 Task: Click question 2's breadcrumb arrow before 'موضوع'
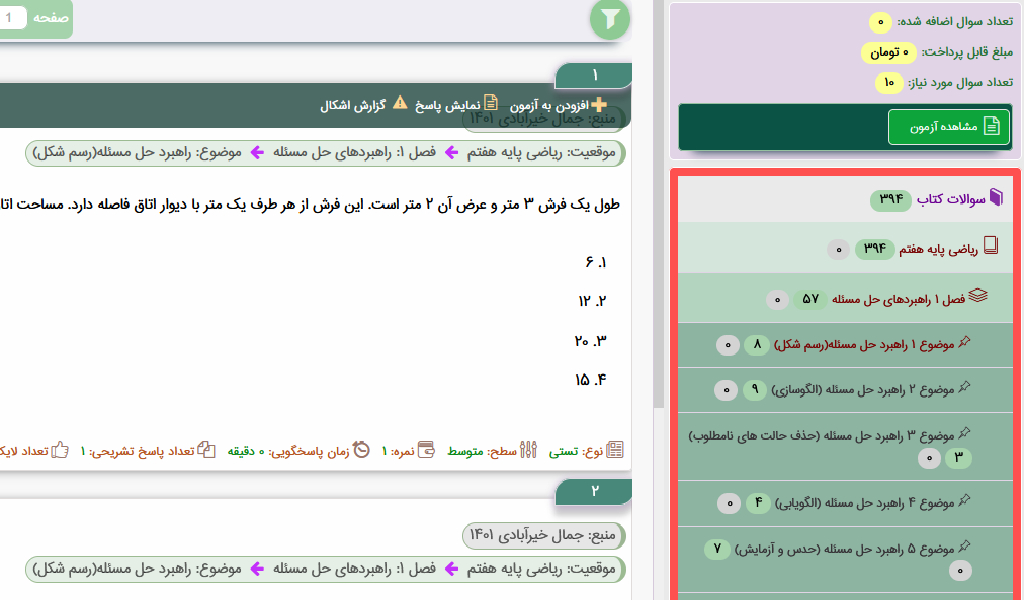[x=257, y=569]
